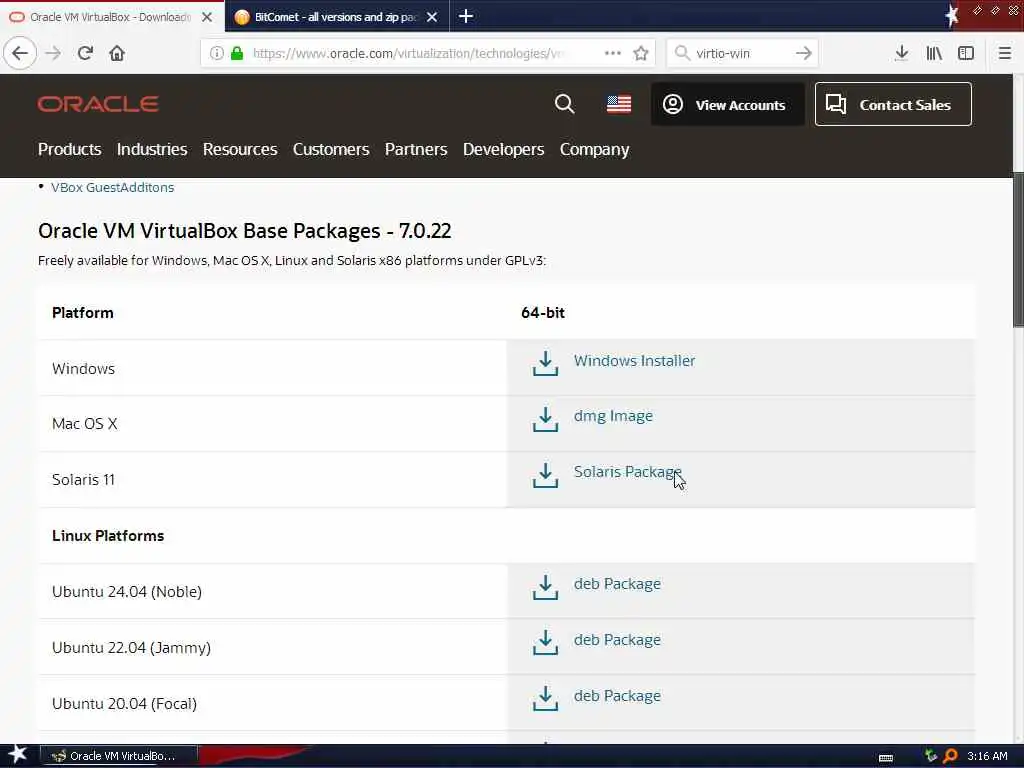This screenshot has height=768, width=1024.
Task: Open the Firefox downloads panel
Action: tap(902, 53)
